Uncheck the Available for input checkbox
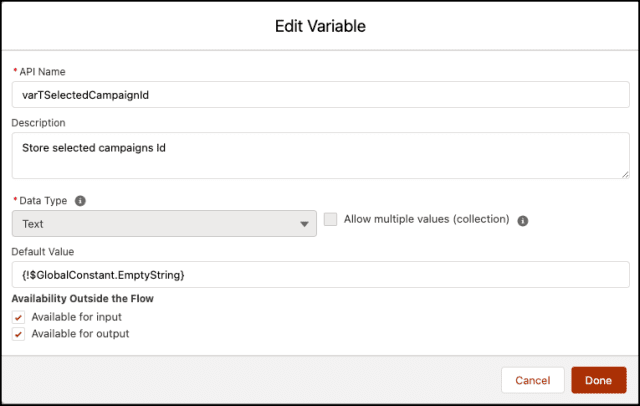The width and height of the screenshot is (640, 406). (x=19, y=317)
